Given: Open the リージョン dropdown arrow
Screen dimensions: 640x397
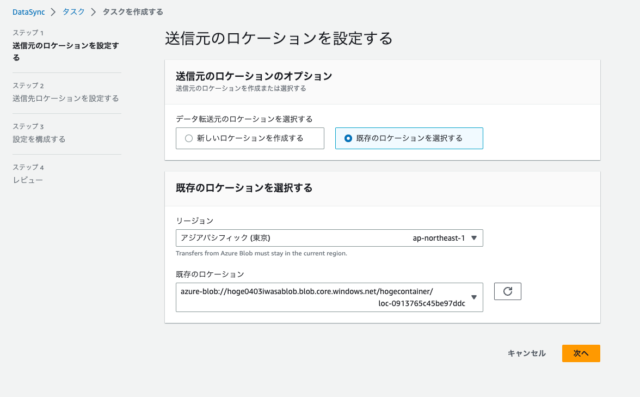Looking at the screenshot, I should pos(474,238).
